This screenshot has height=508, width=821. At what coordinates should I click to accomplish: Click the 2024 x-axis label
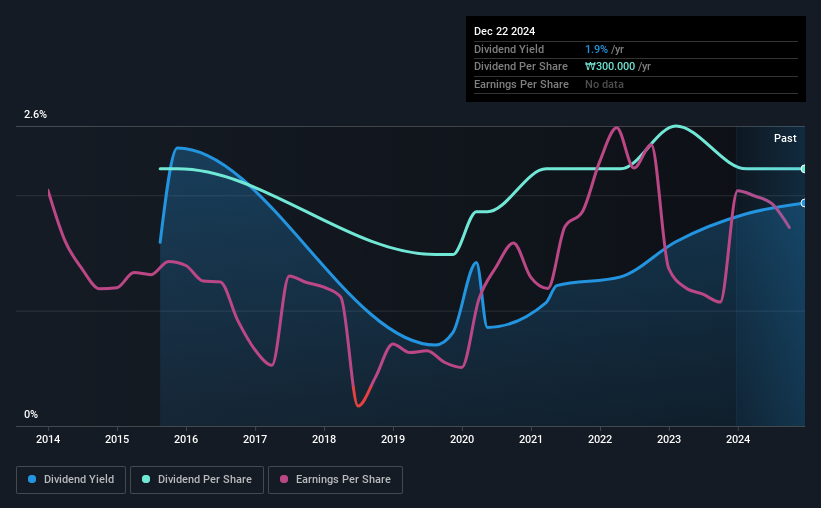click(738, 439)
